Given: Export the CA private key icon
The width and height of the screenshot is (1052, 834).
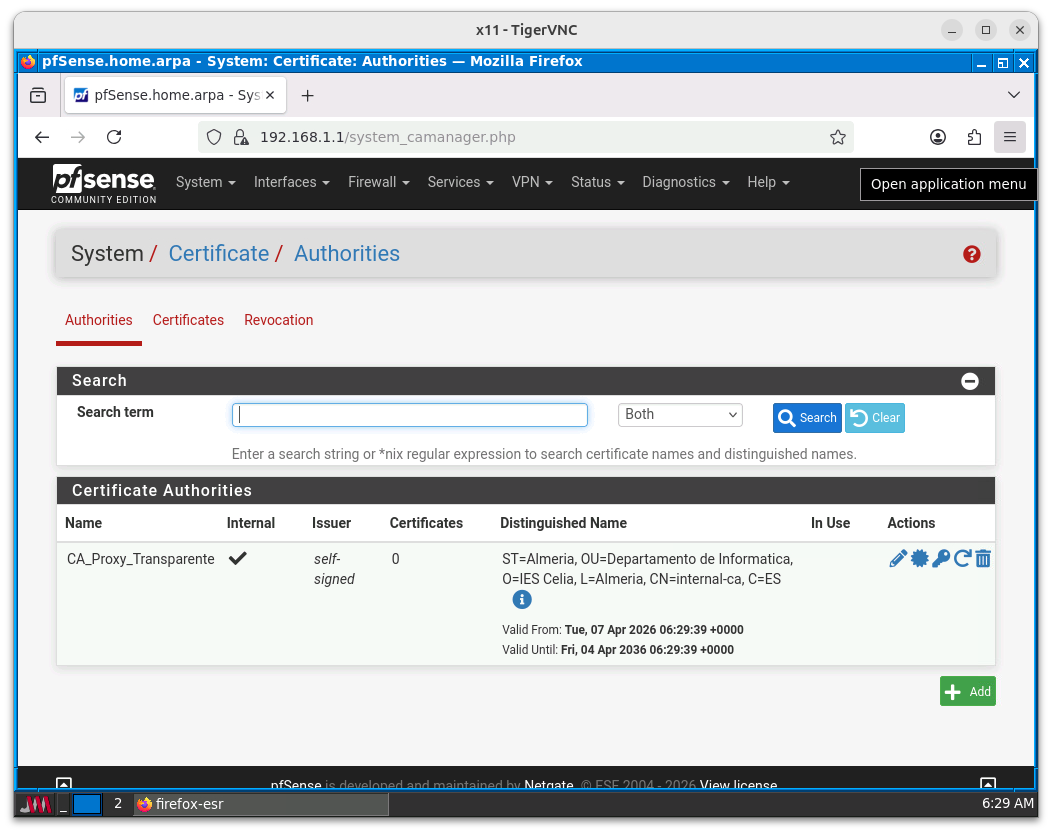Looking at the screenshot, I should (x=940, y=558).
